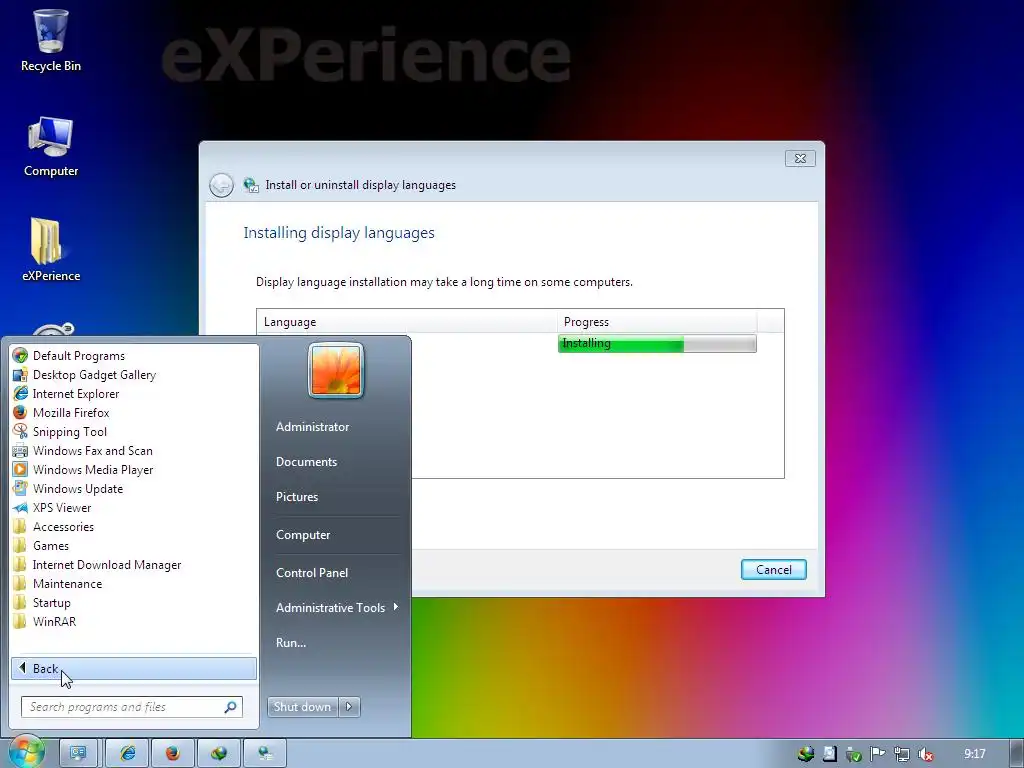Screen dimensions: 1024x768
Task: Open Snipping Tool from the program list
Action: pyautogui.click(x=69, y=432)
